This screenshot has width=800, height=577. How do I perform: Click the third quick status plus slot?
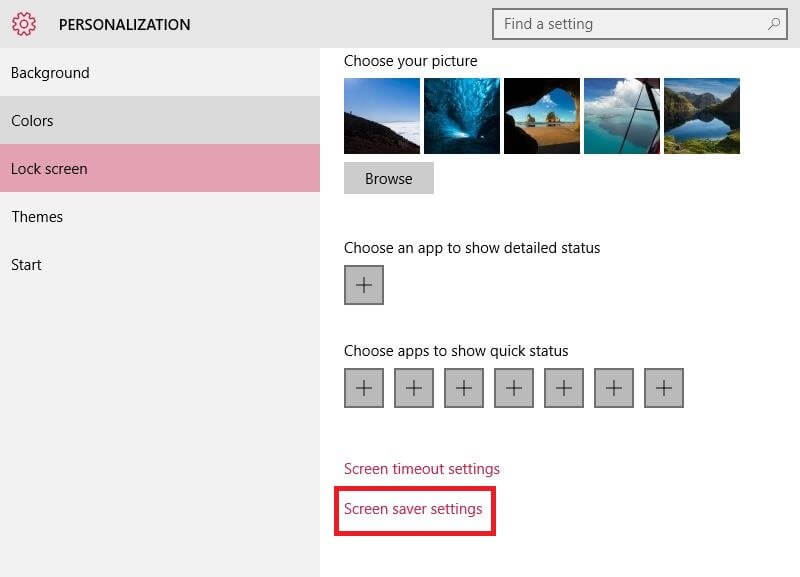[464, 388]
